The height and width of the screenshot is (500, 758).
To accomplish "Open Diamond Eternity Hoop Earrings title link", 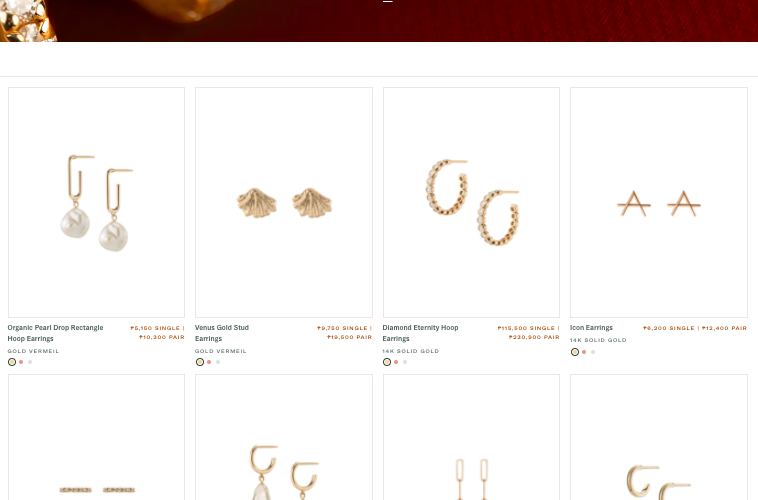I will tap(420, 333).
